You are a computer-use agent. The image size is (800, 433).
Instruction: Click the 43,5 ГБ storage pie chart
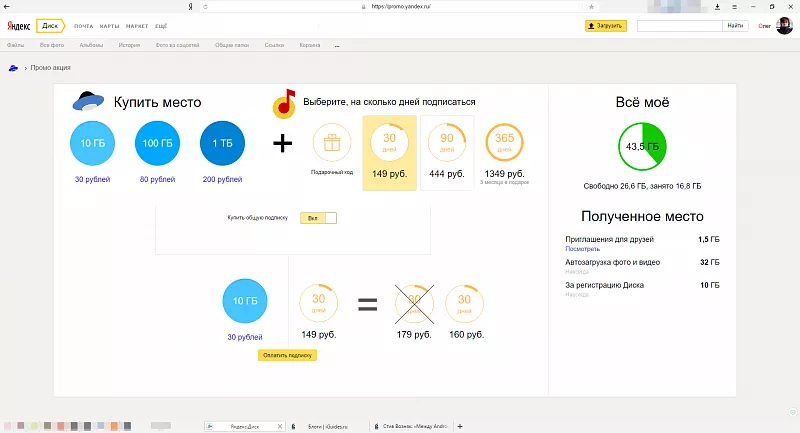click(x=642, y=146)
